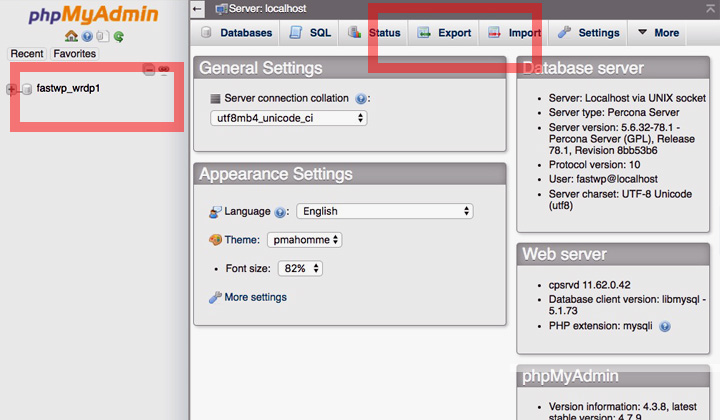The height and width of the screenshot is (420, 720).
Task: Click the Settings wrench icon
Action: pos(564,32)
